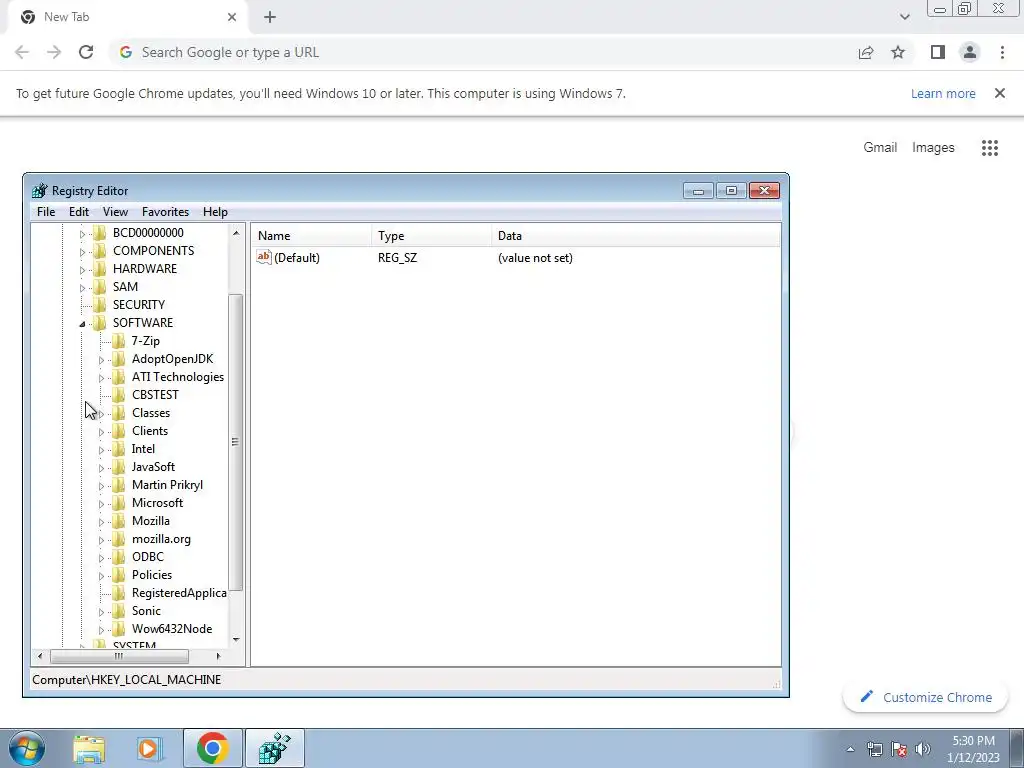Open Google Images link
1024x768 pixels.
(x=933, y=148)
